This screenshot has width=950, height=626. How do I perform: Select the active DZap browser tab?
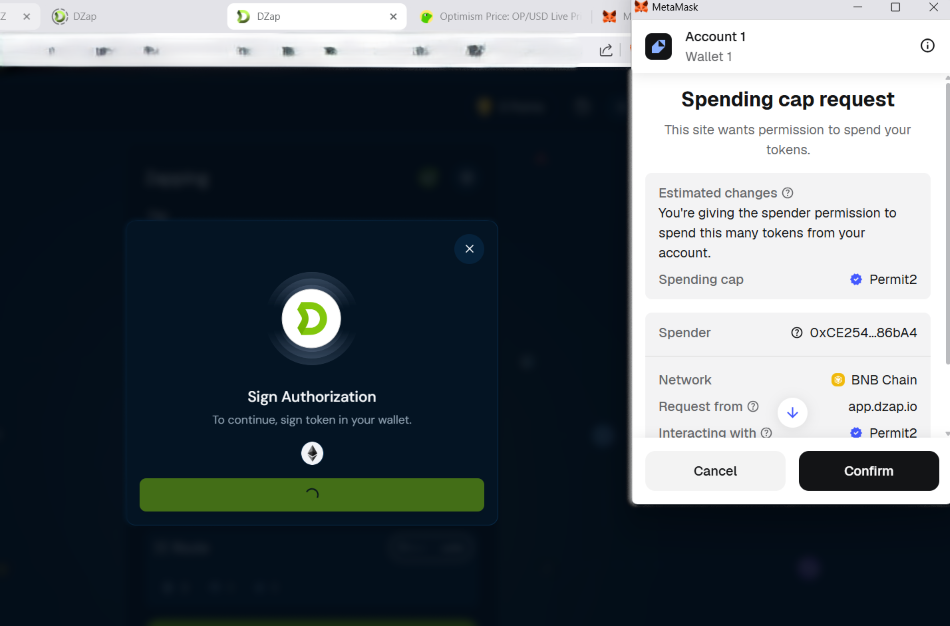[316, 16]
